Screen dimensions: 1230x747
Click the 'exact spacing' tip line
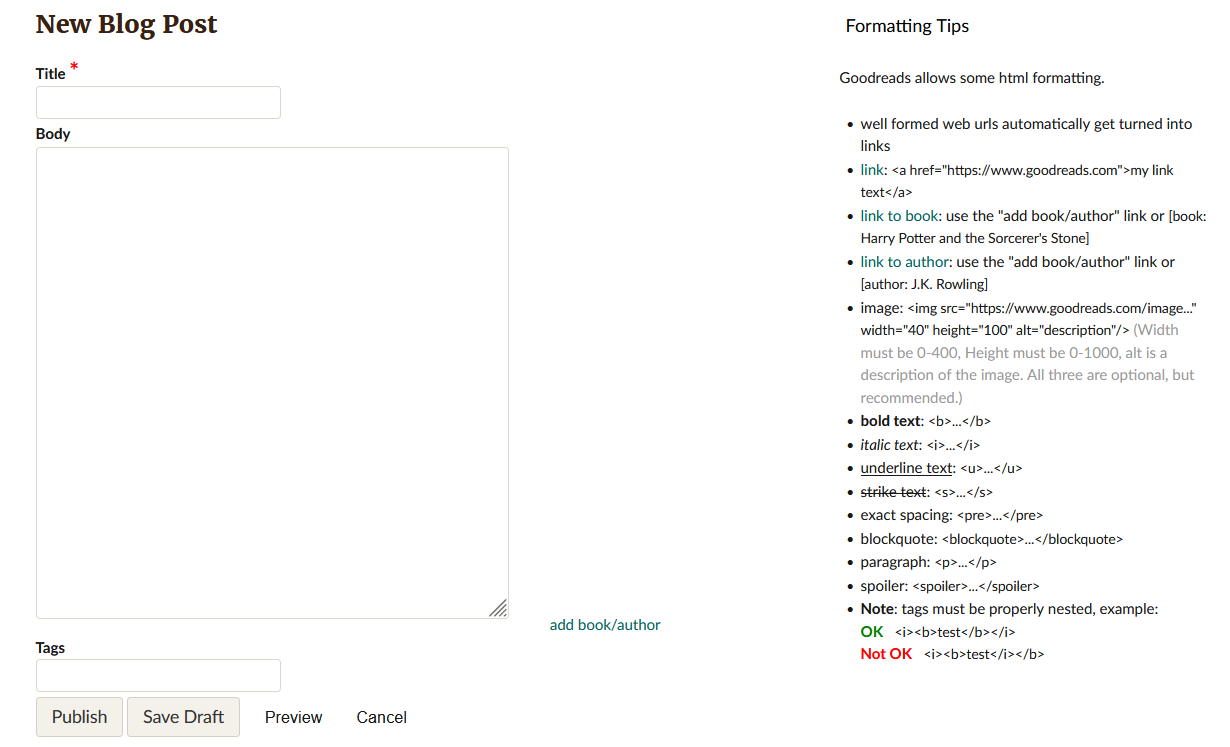coord(952,515)
